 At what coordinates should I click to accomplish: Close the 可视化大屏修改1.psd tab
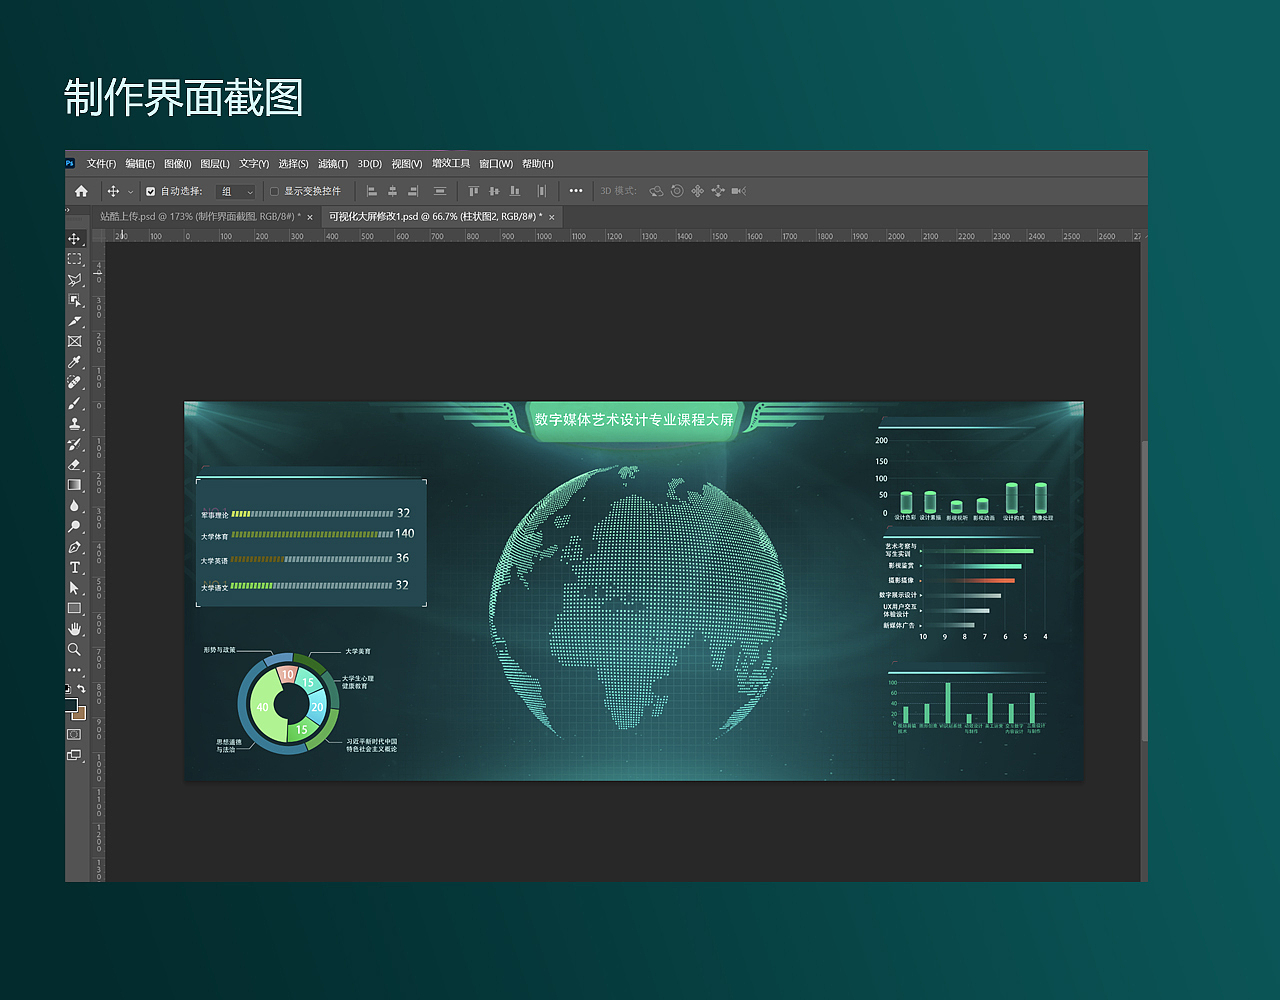coord(552,217)
